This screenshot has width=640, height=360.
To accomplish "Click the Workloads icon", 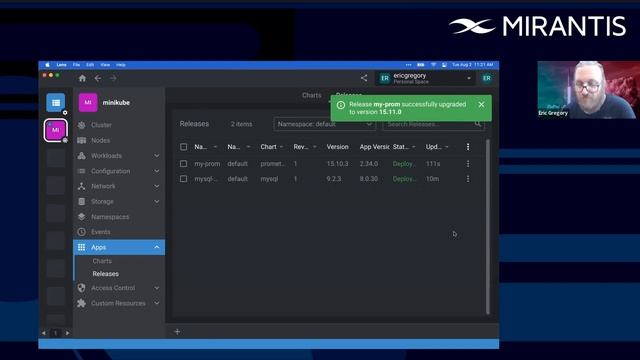I will coord(82,156).
